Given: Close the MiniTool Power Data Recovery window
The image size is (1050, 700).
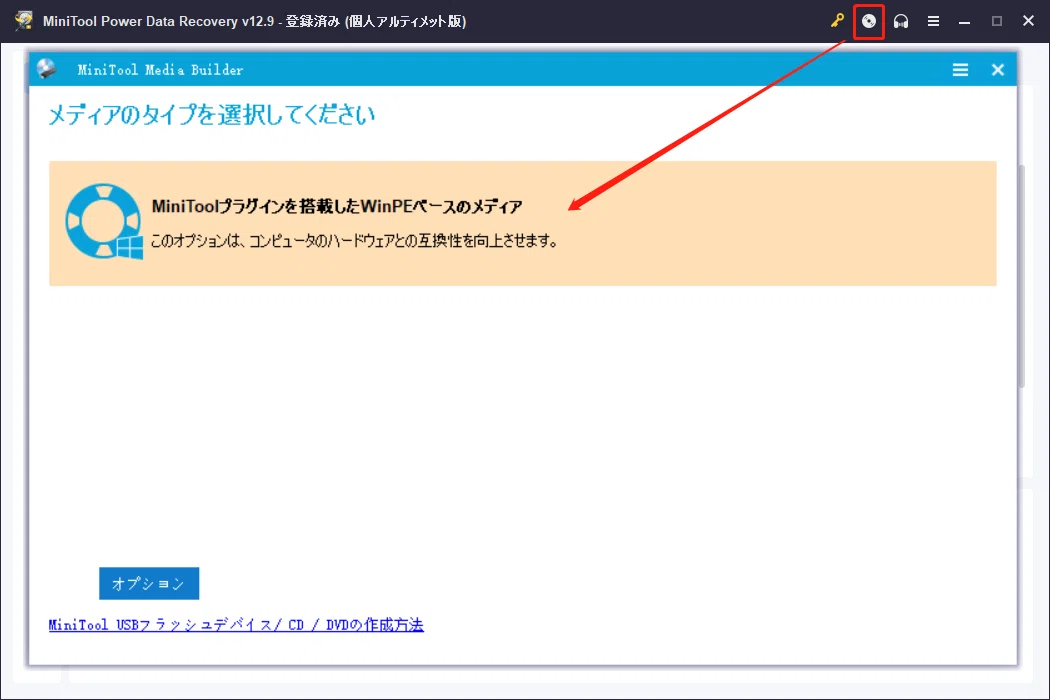Looking at the screenshot, I should pyautogui.click(x=1029, y=21).
